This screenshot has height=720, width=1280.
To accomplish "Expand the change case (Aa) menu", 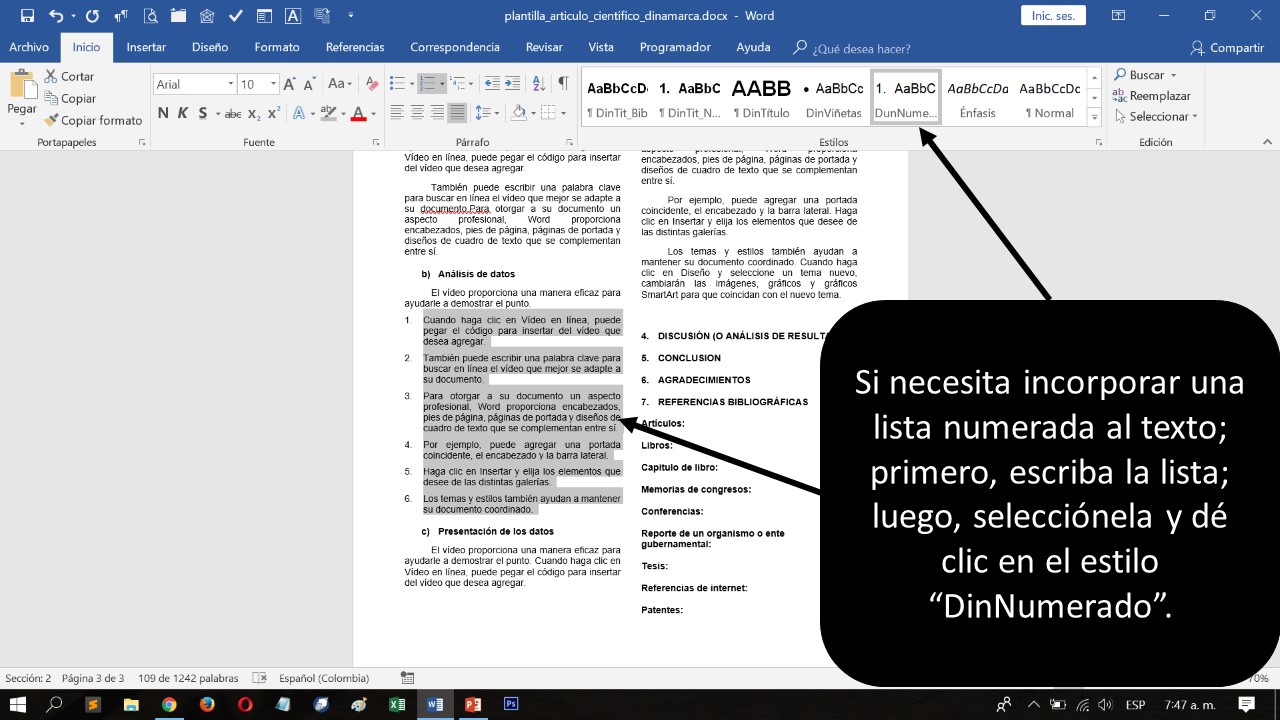I will (339, 84).
